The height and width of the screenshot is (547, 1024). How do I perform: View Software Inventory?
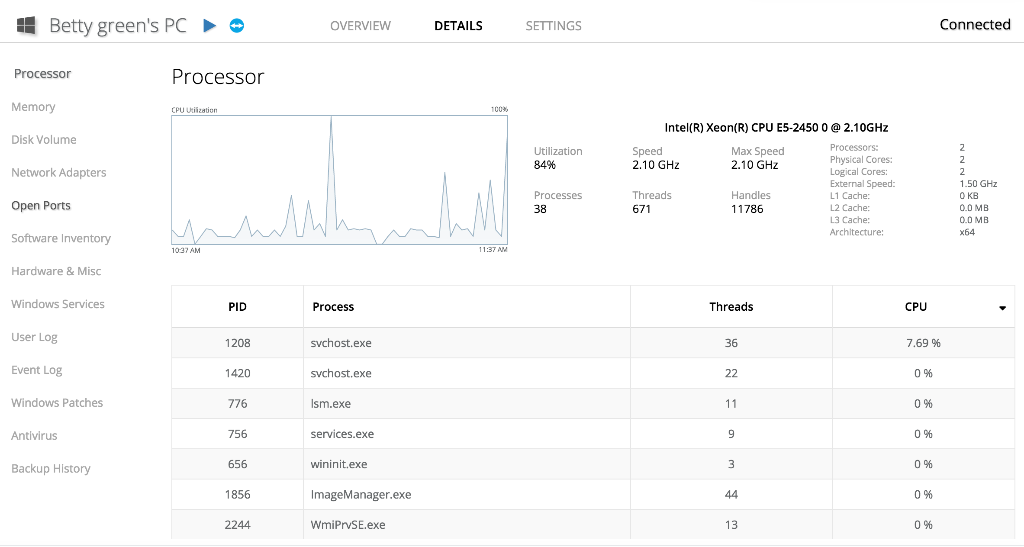pos(61,239)
